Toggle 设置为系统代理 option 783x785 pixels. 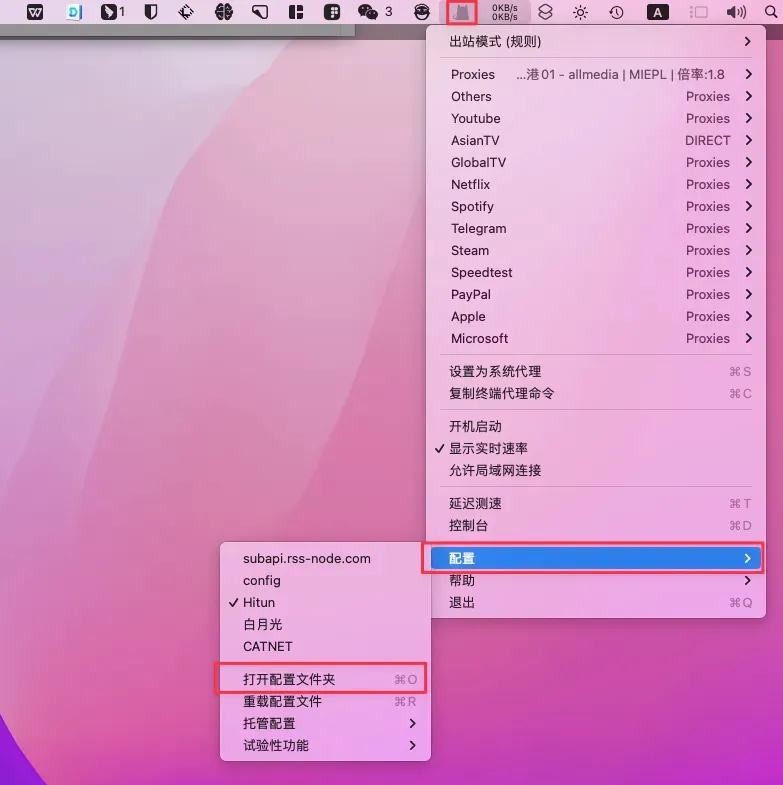click(596, 371)
